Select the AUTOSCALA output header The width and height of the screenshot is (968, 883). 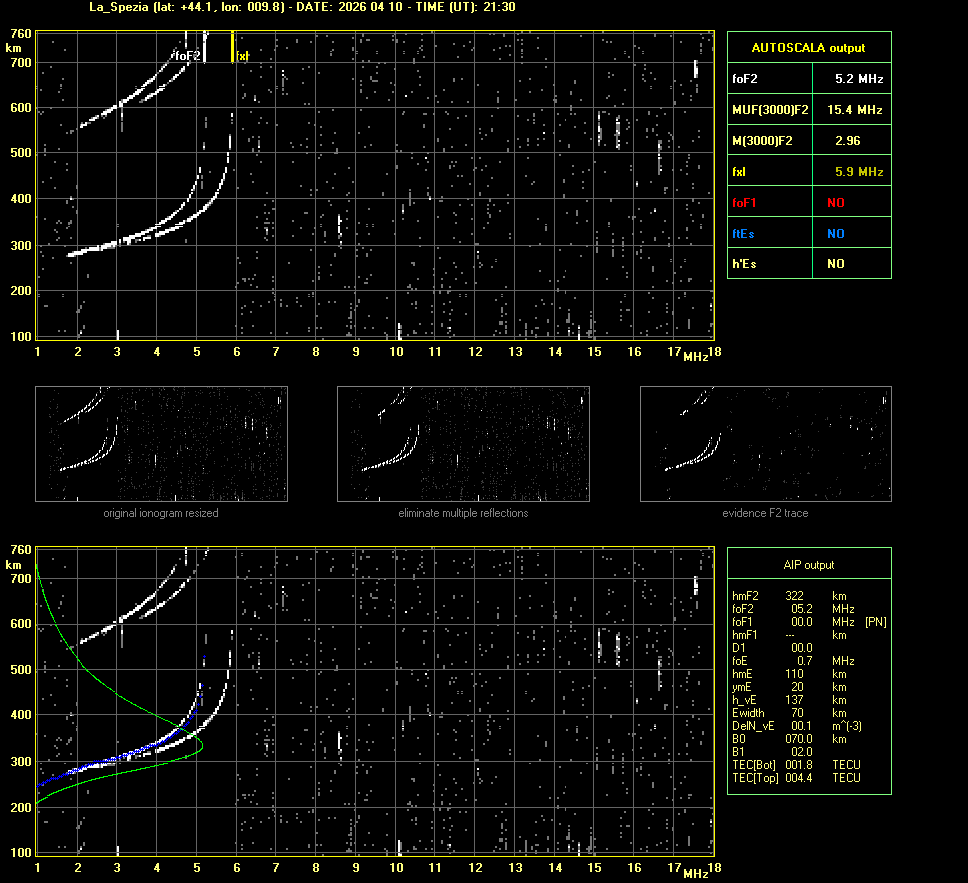(808, 47)
